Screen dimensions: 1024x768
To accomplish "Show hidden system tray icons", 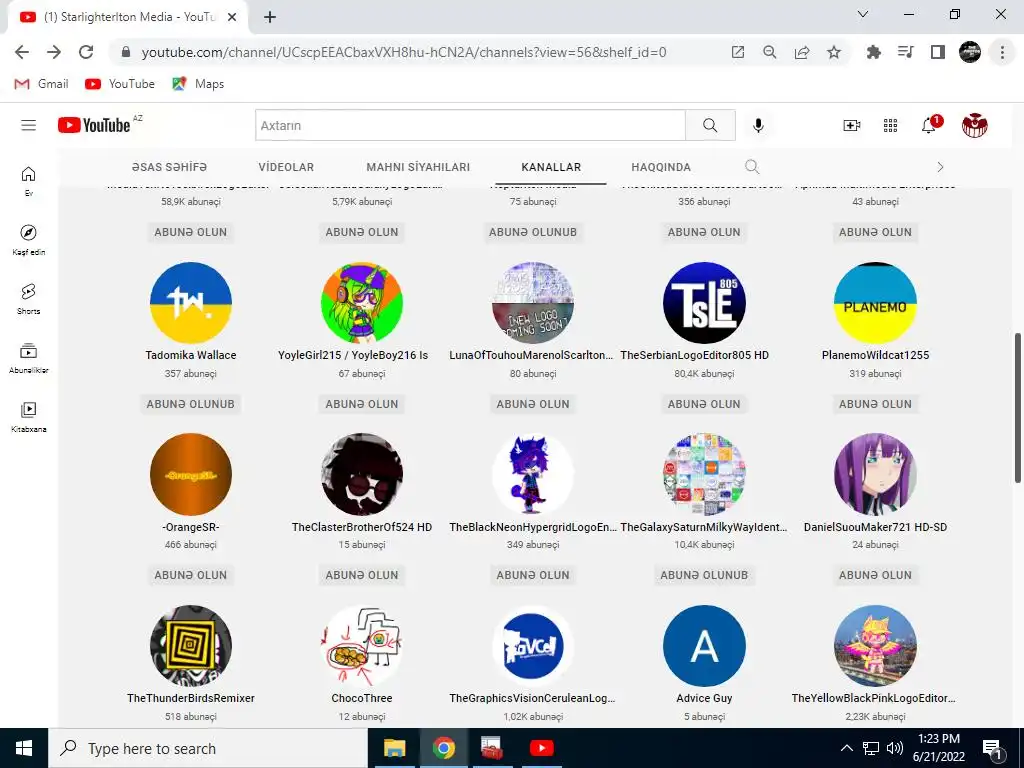I will tap(846, 748).
